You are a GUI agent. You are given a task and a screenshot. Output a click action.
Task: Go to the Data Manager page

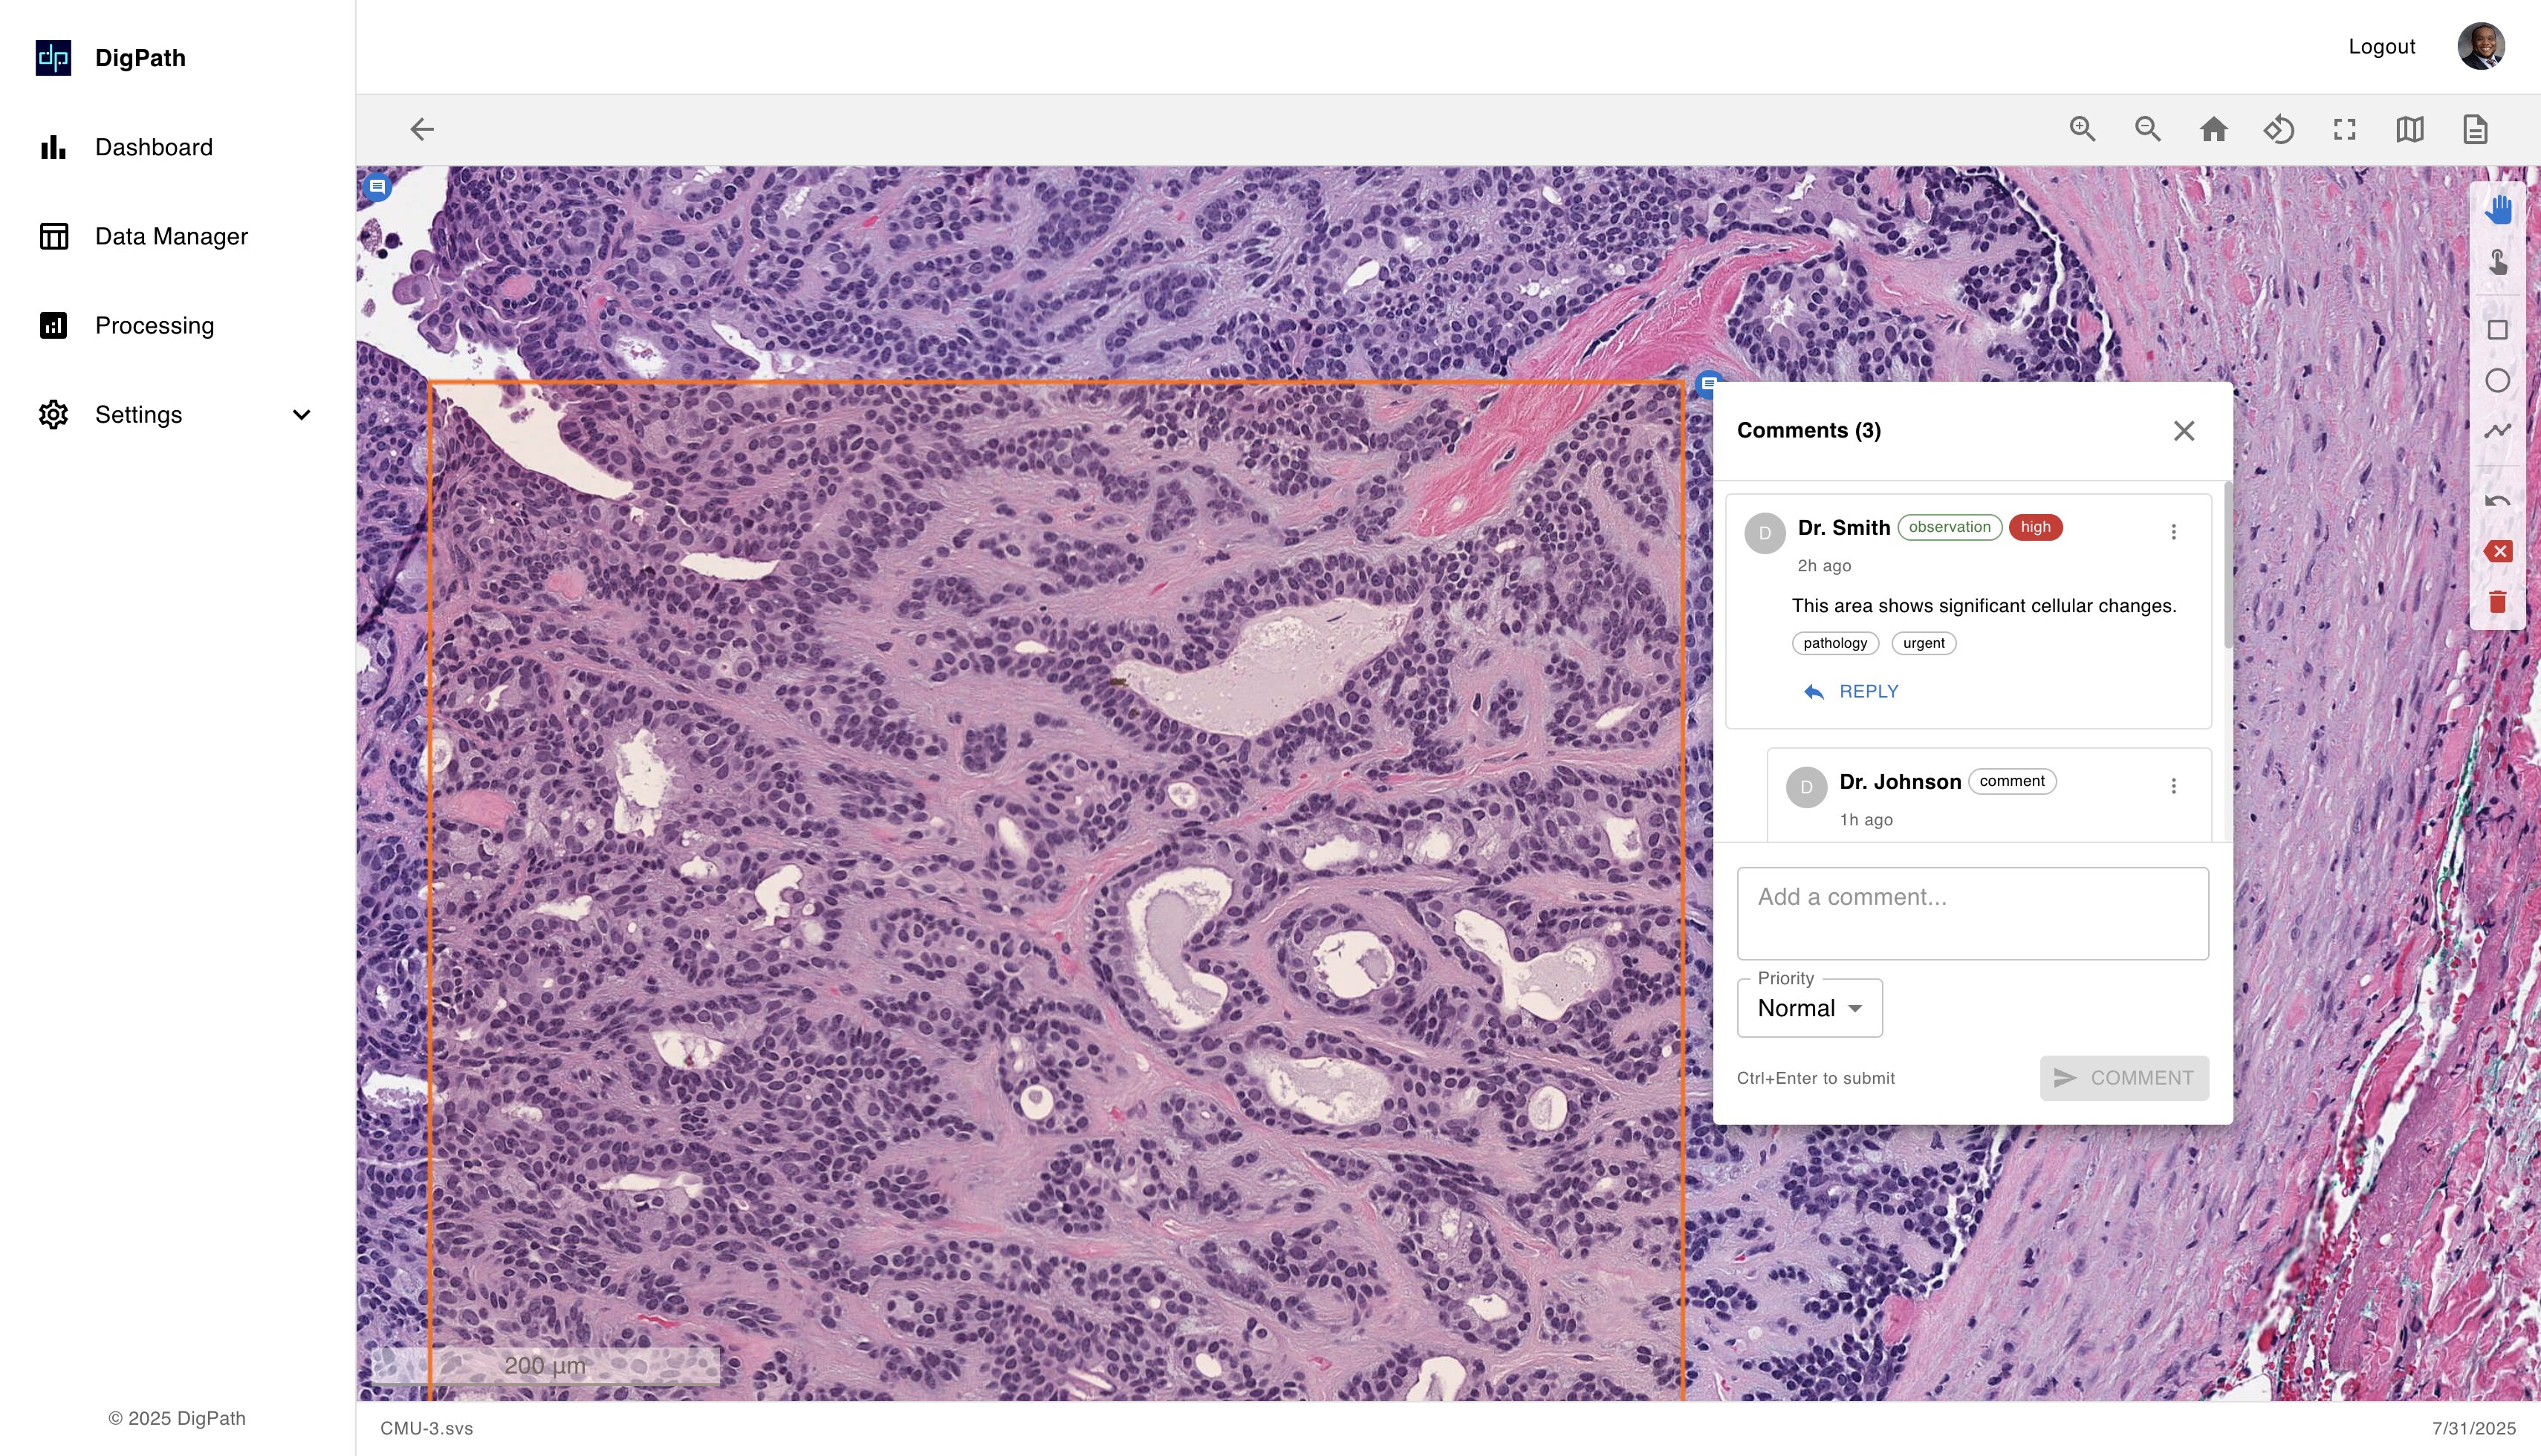(171, 236)
